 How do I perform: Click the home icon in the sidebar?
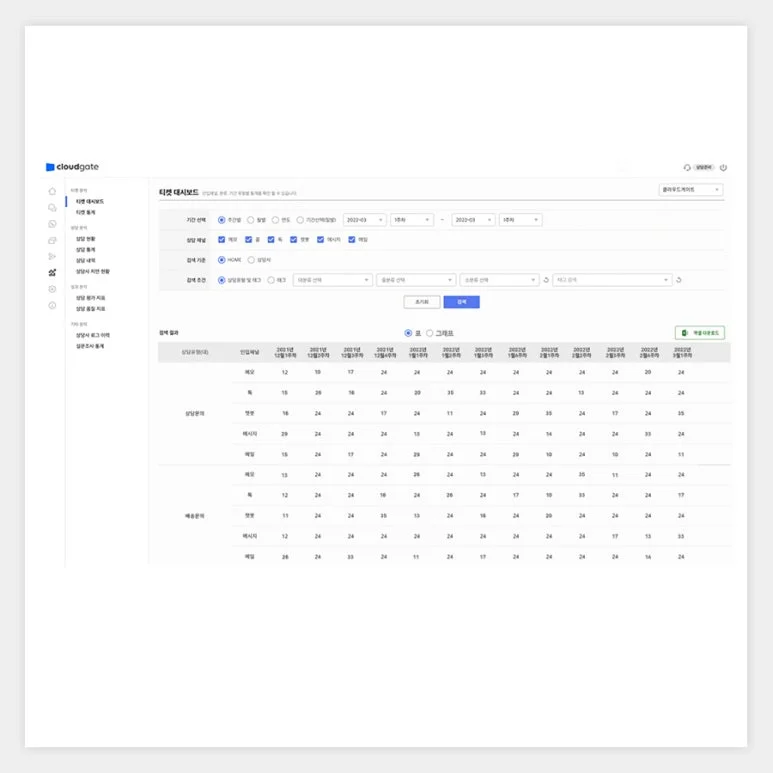coord(52,191)
